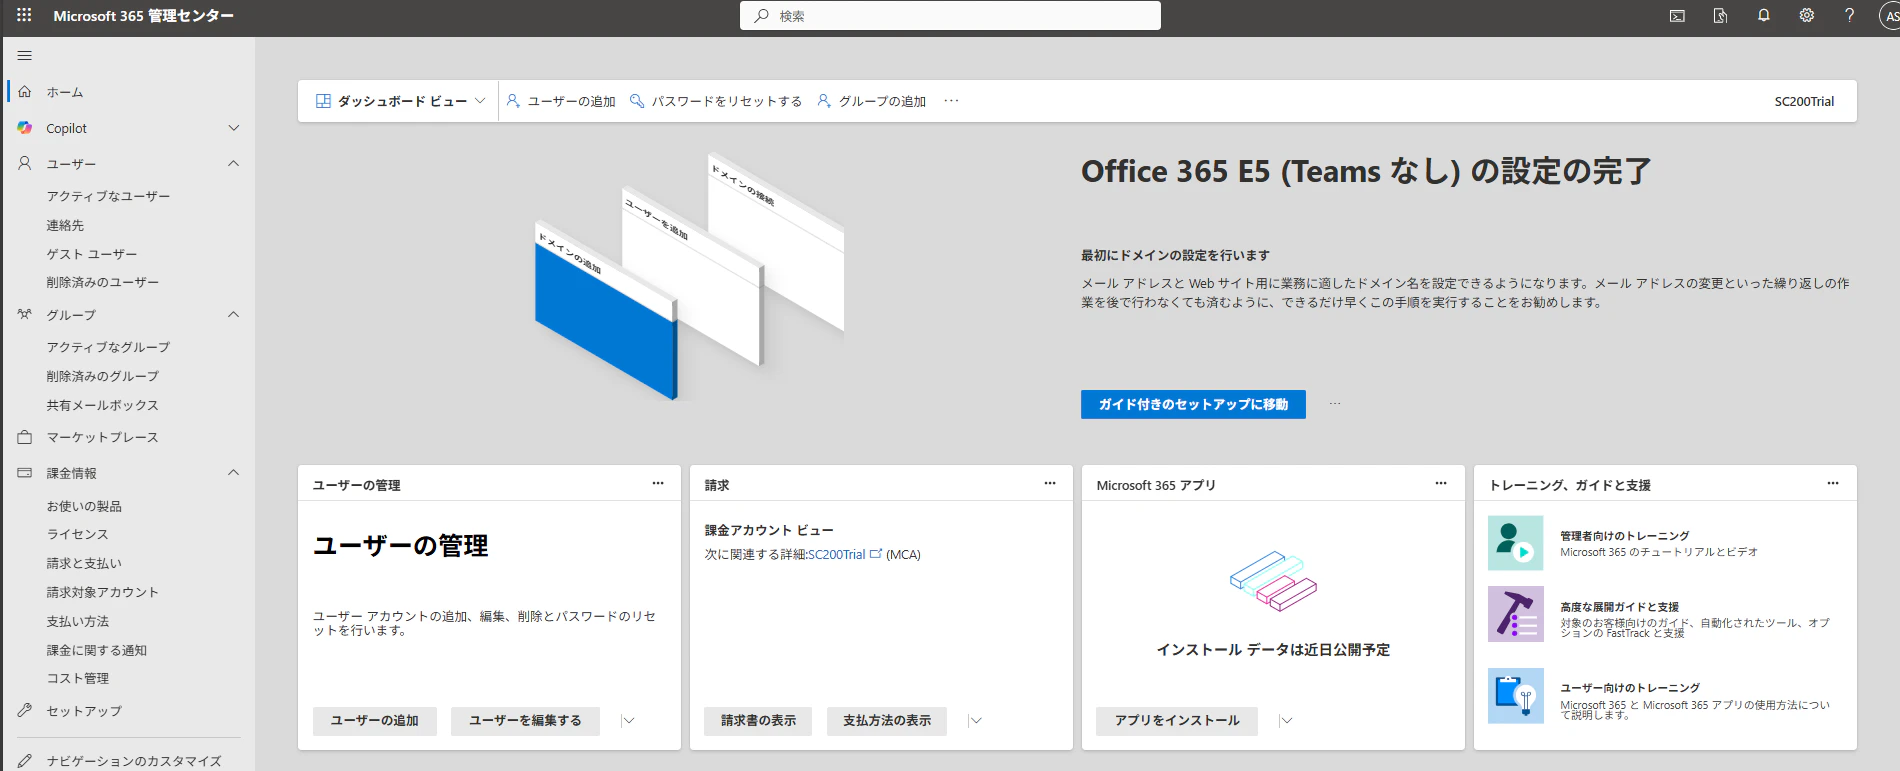Expand chevron next to アプリをインストール
Screen dimensions: 1900x771
[1287, 721]
